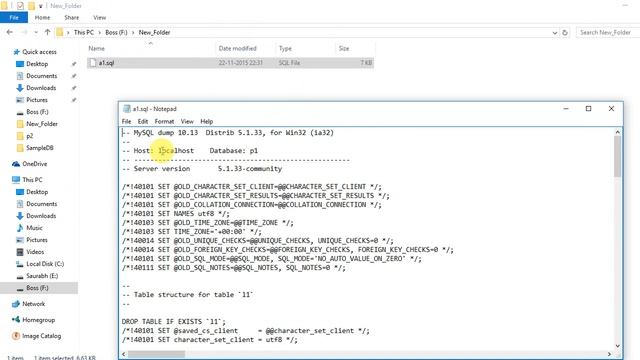Open Pictures under Quick access
Viewport: 640px width, 360px height.
pos(37,100)
